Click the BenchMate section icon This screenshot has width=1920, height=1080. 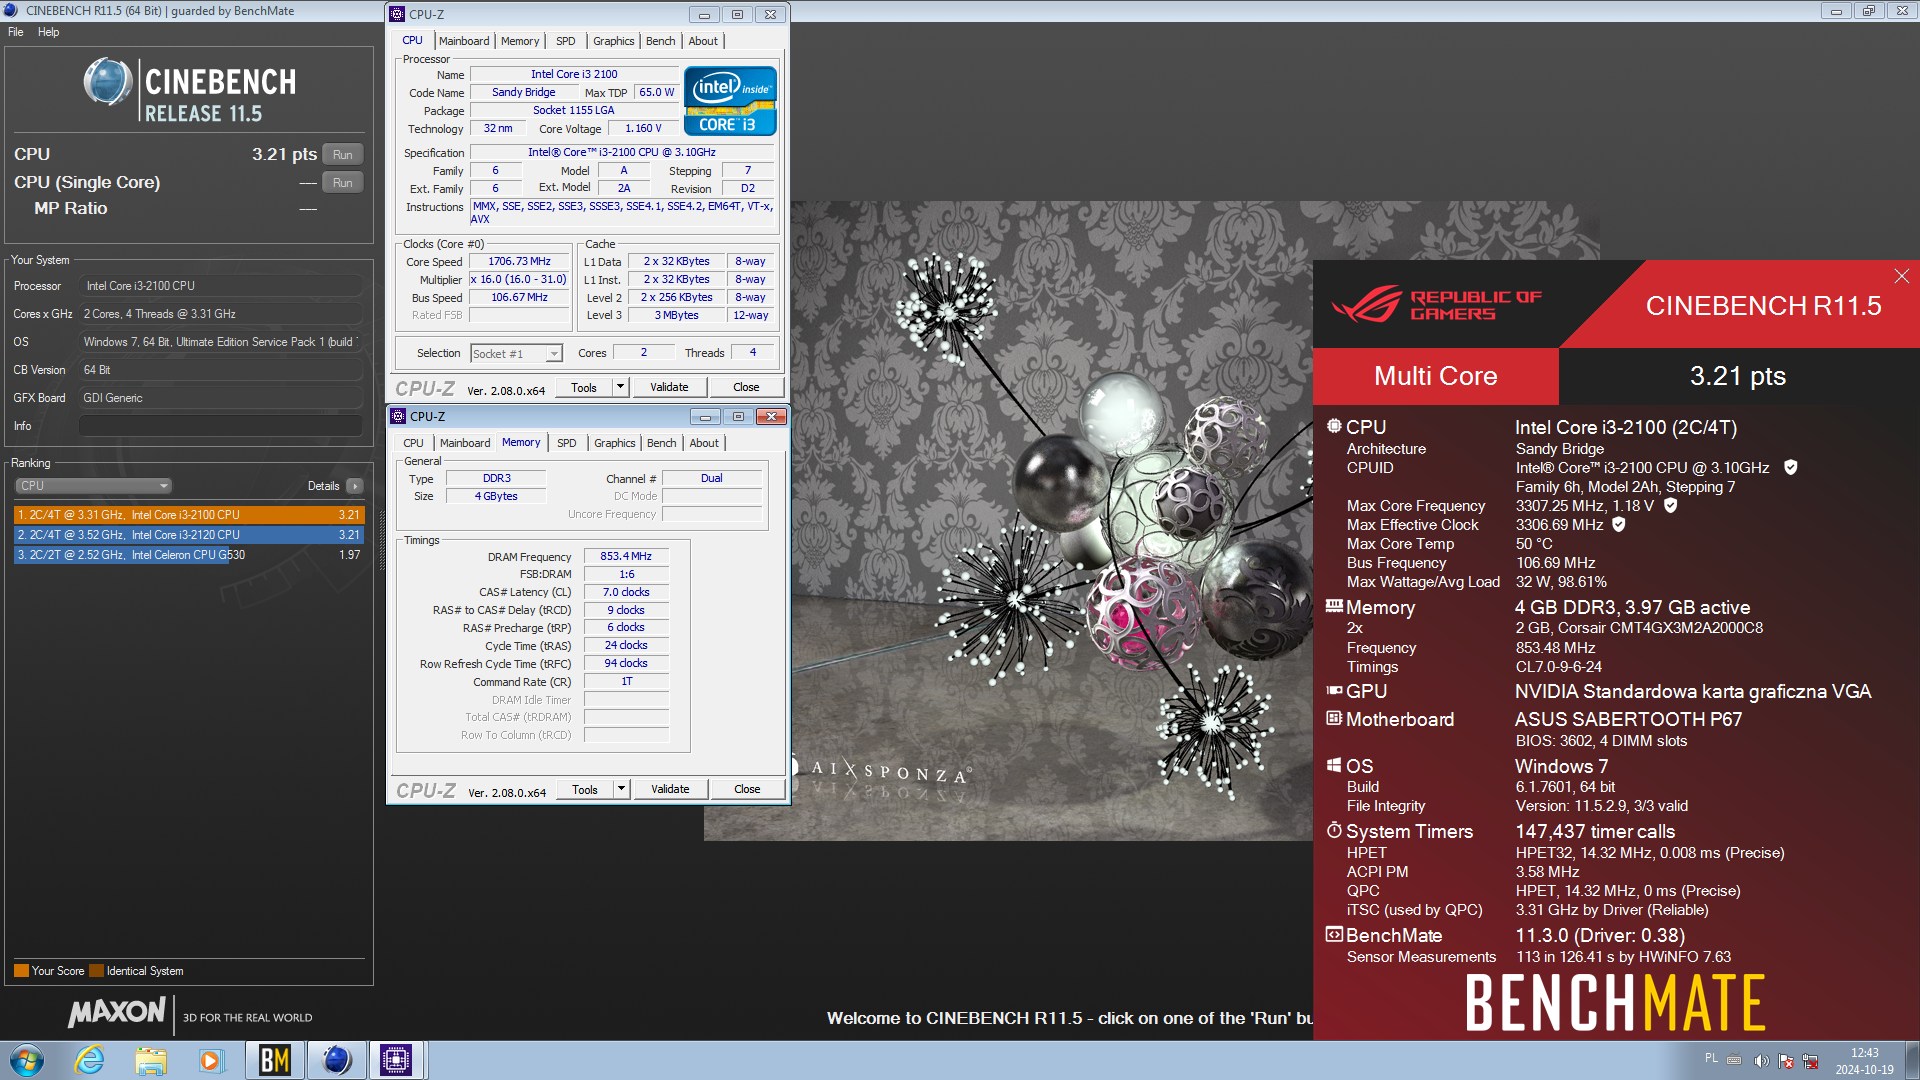[x=1334, y=934]
